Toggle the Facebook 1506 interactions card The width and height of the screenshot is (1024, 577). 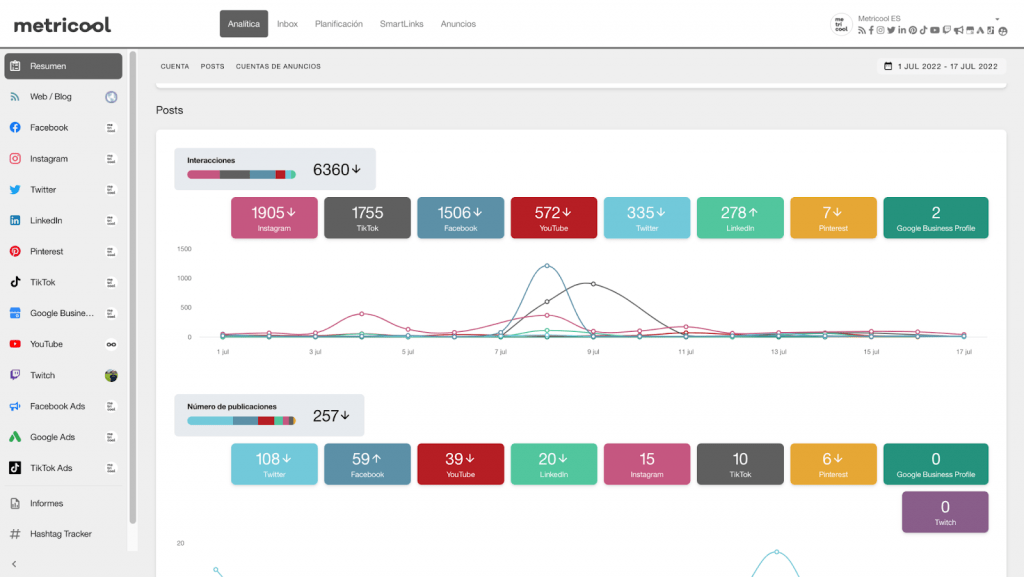[460, 218]
